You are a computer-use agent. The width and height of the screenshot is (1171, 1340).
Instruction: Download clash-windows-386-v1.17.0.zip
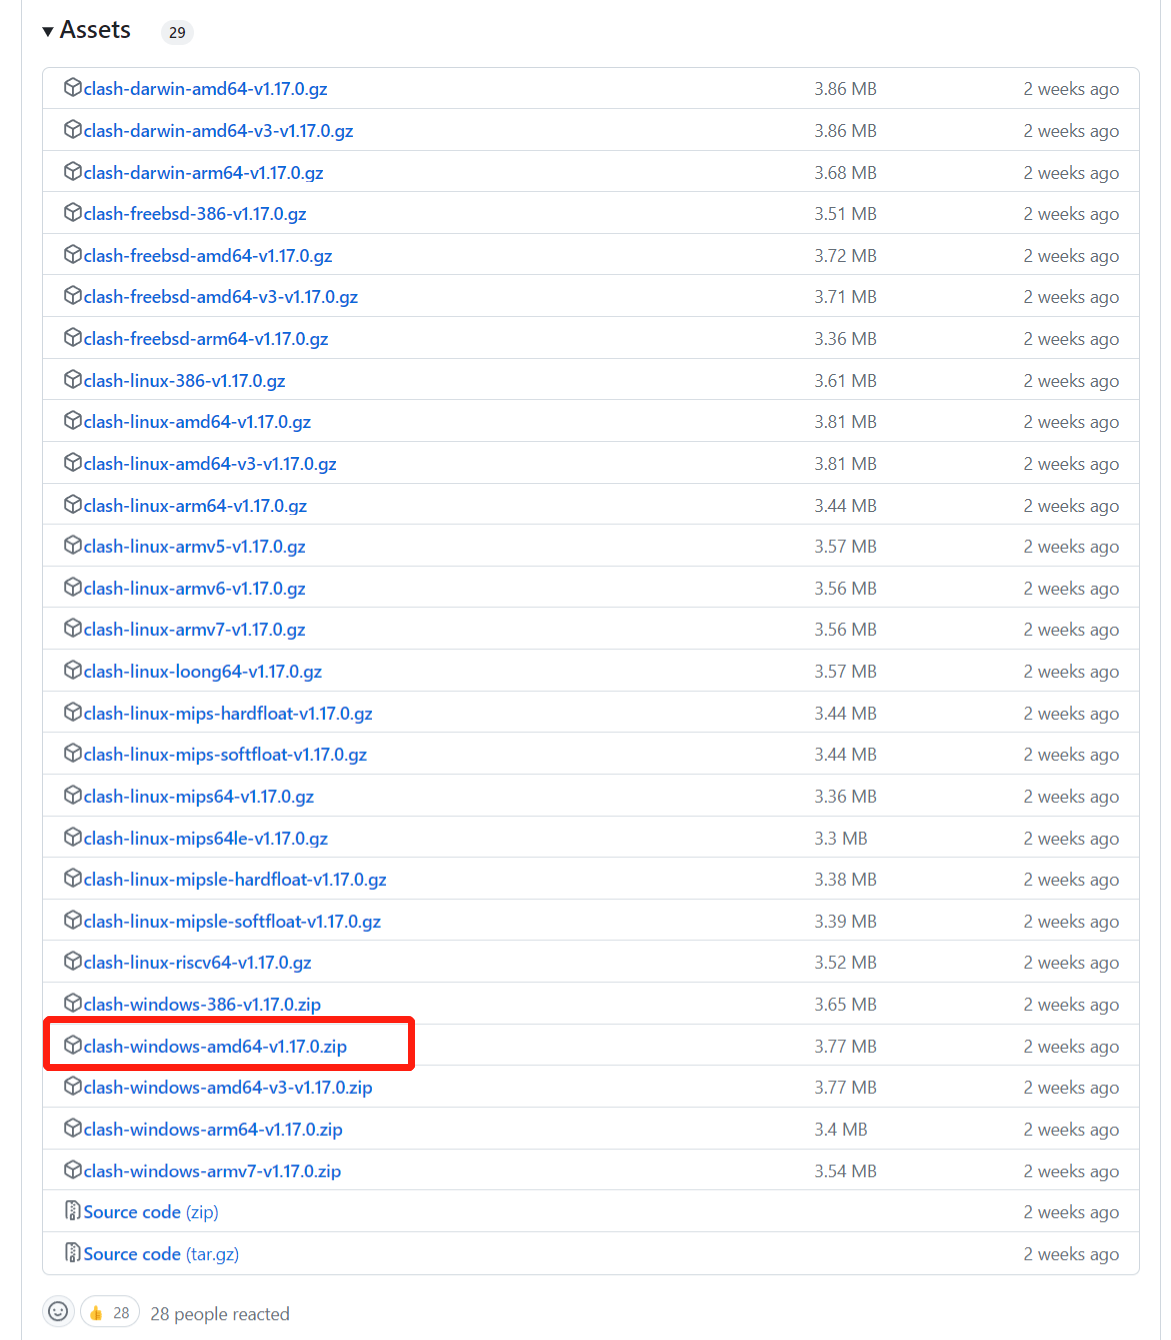(x=202, y=1004)
